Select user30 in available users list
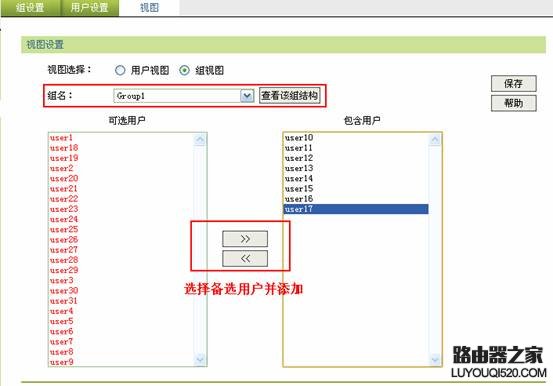Image resolution: width=553 pixels, height=386 pixels. coord(122,291)
